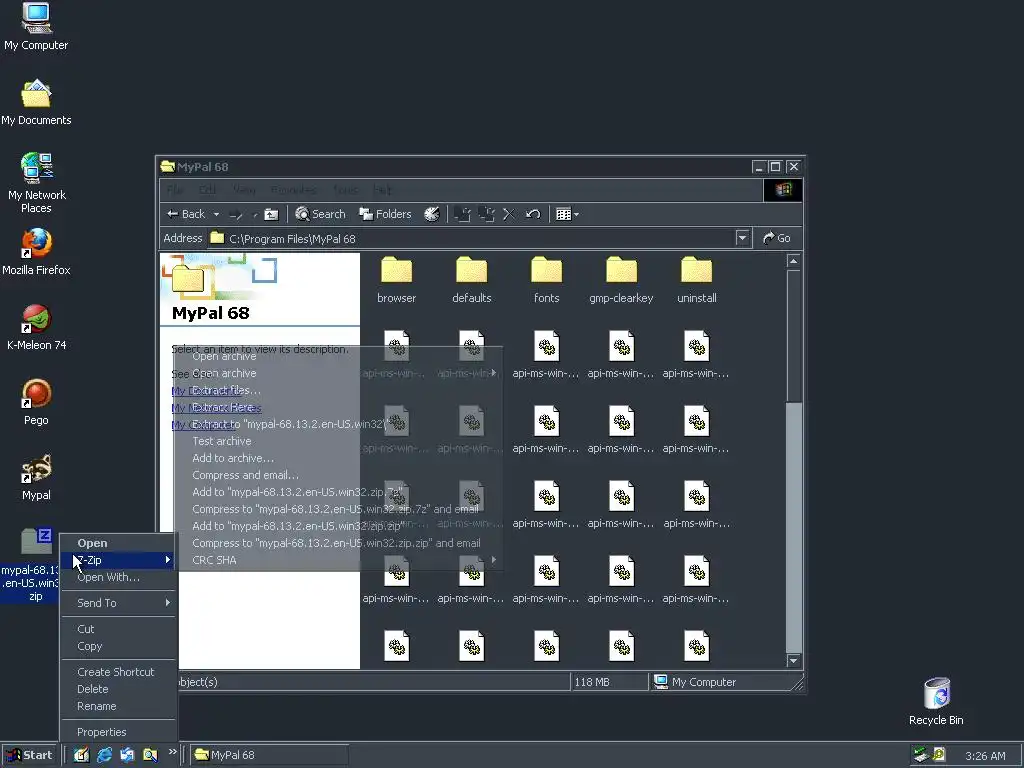Choose Compress and email... option

tap(338, 475)
